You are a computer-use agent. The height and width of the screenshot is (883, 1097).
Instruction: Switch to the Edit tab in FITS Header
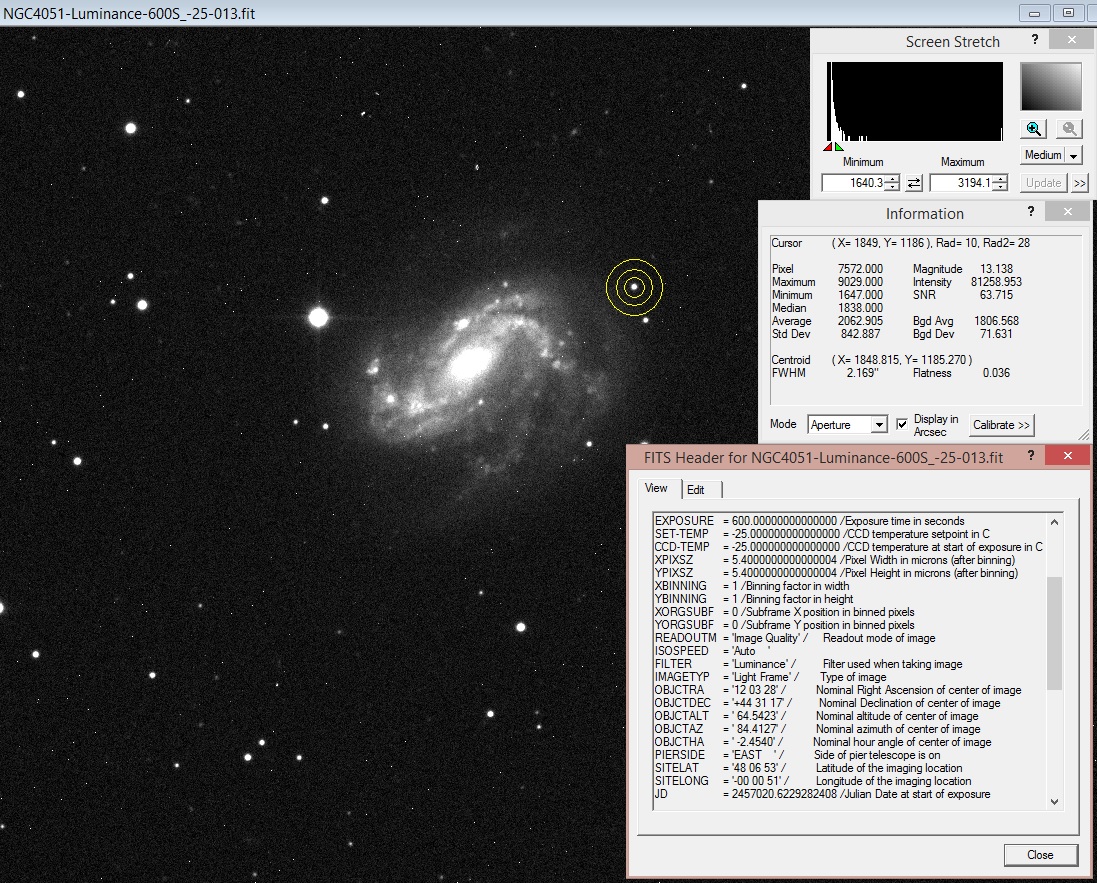(x=697, y=489)
